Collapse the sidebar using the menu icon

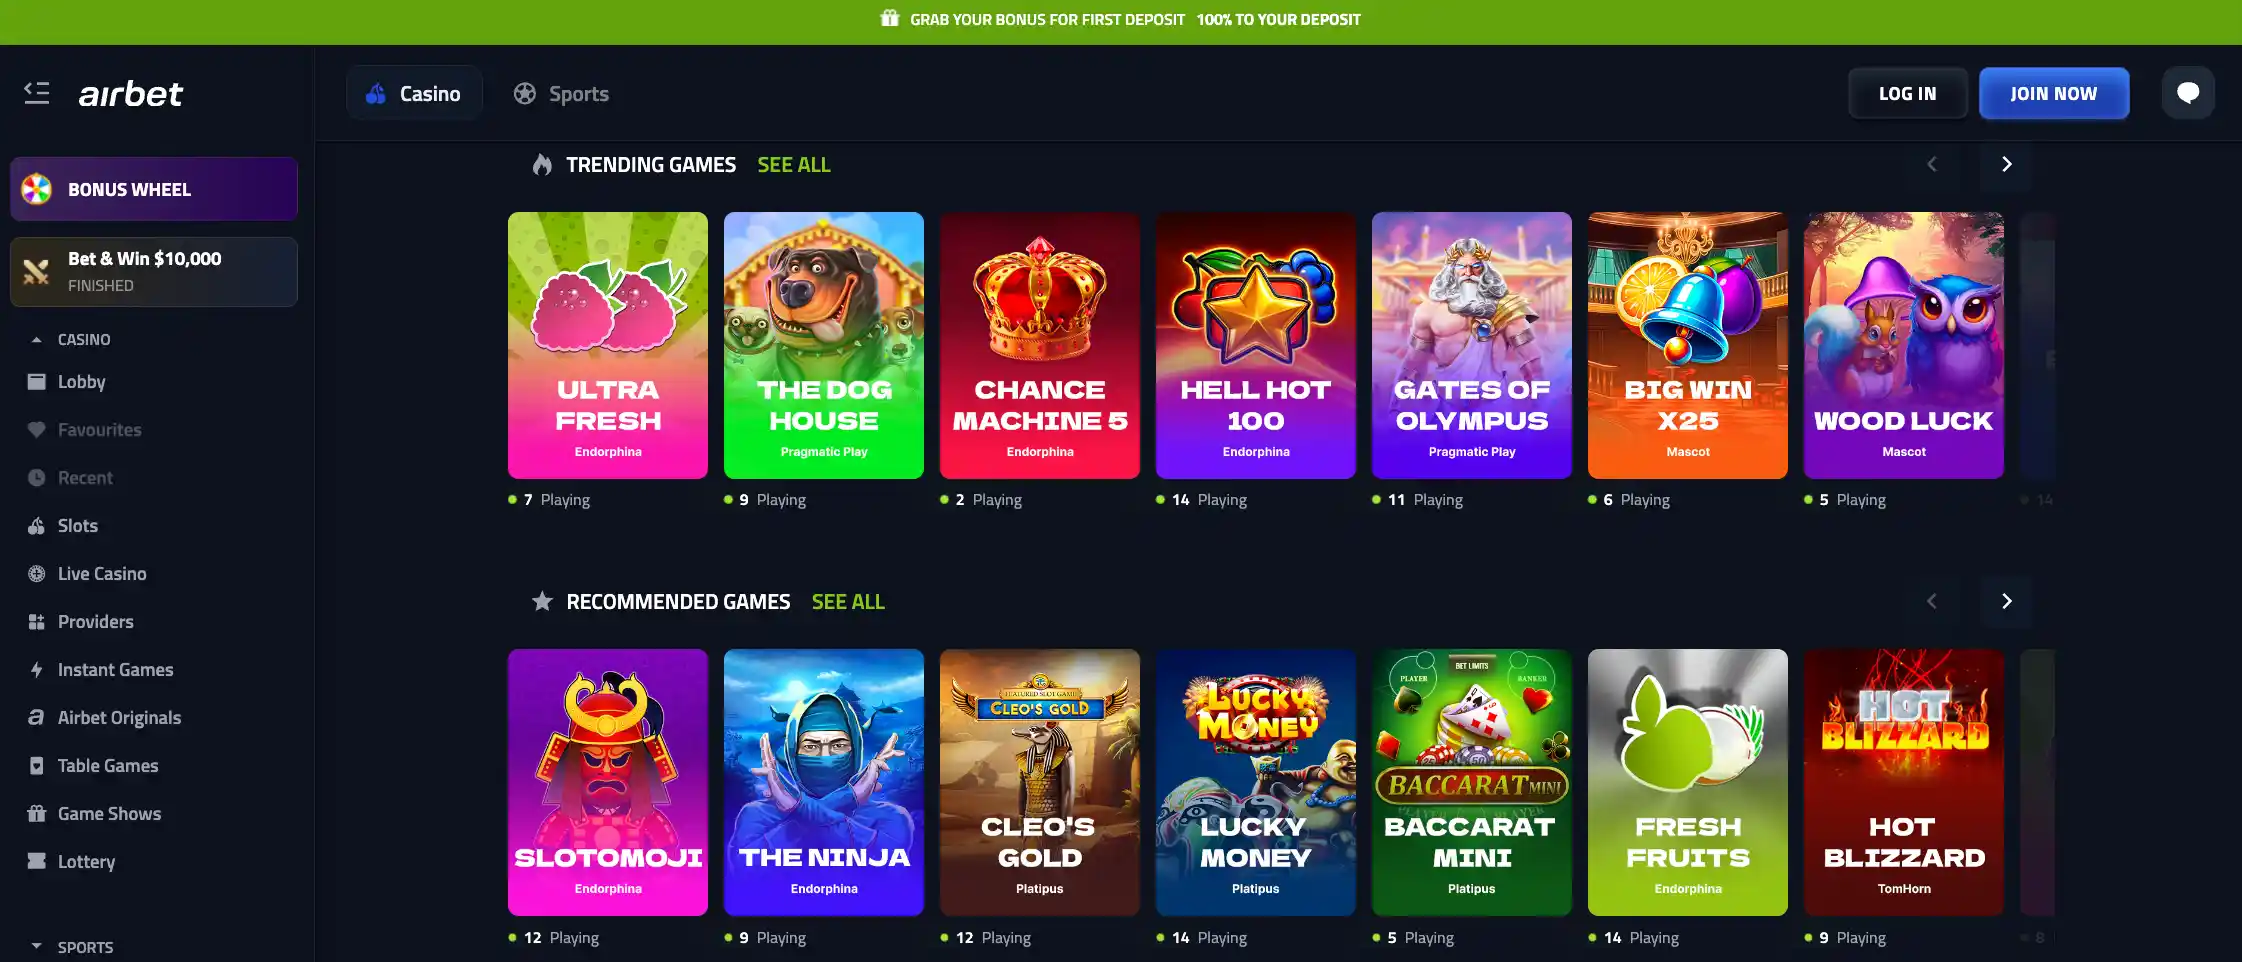[x=37, y=93]
